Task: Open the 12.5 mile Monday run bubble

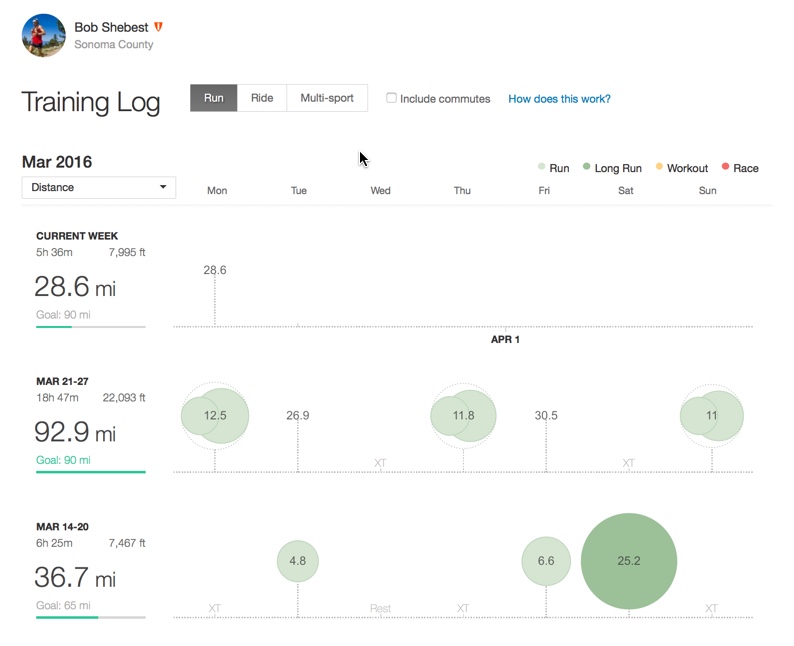Action: pyautogui.click(x=214, y=416)
